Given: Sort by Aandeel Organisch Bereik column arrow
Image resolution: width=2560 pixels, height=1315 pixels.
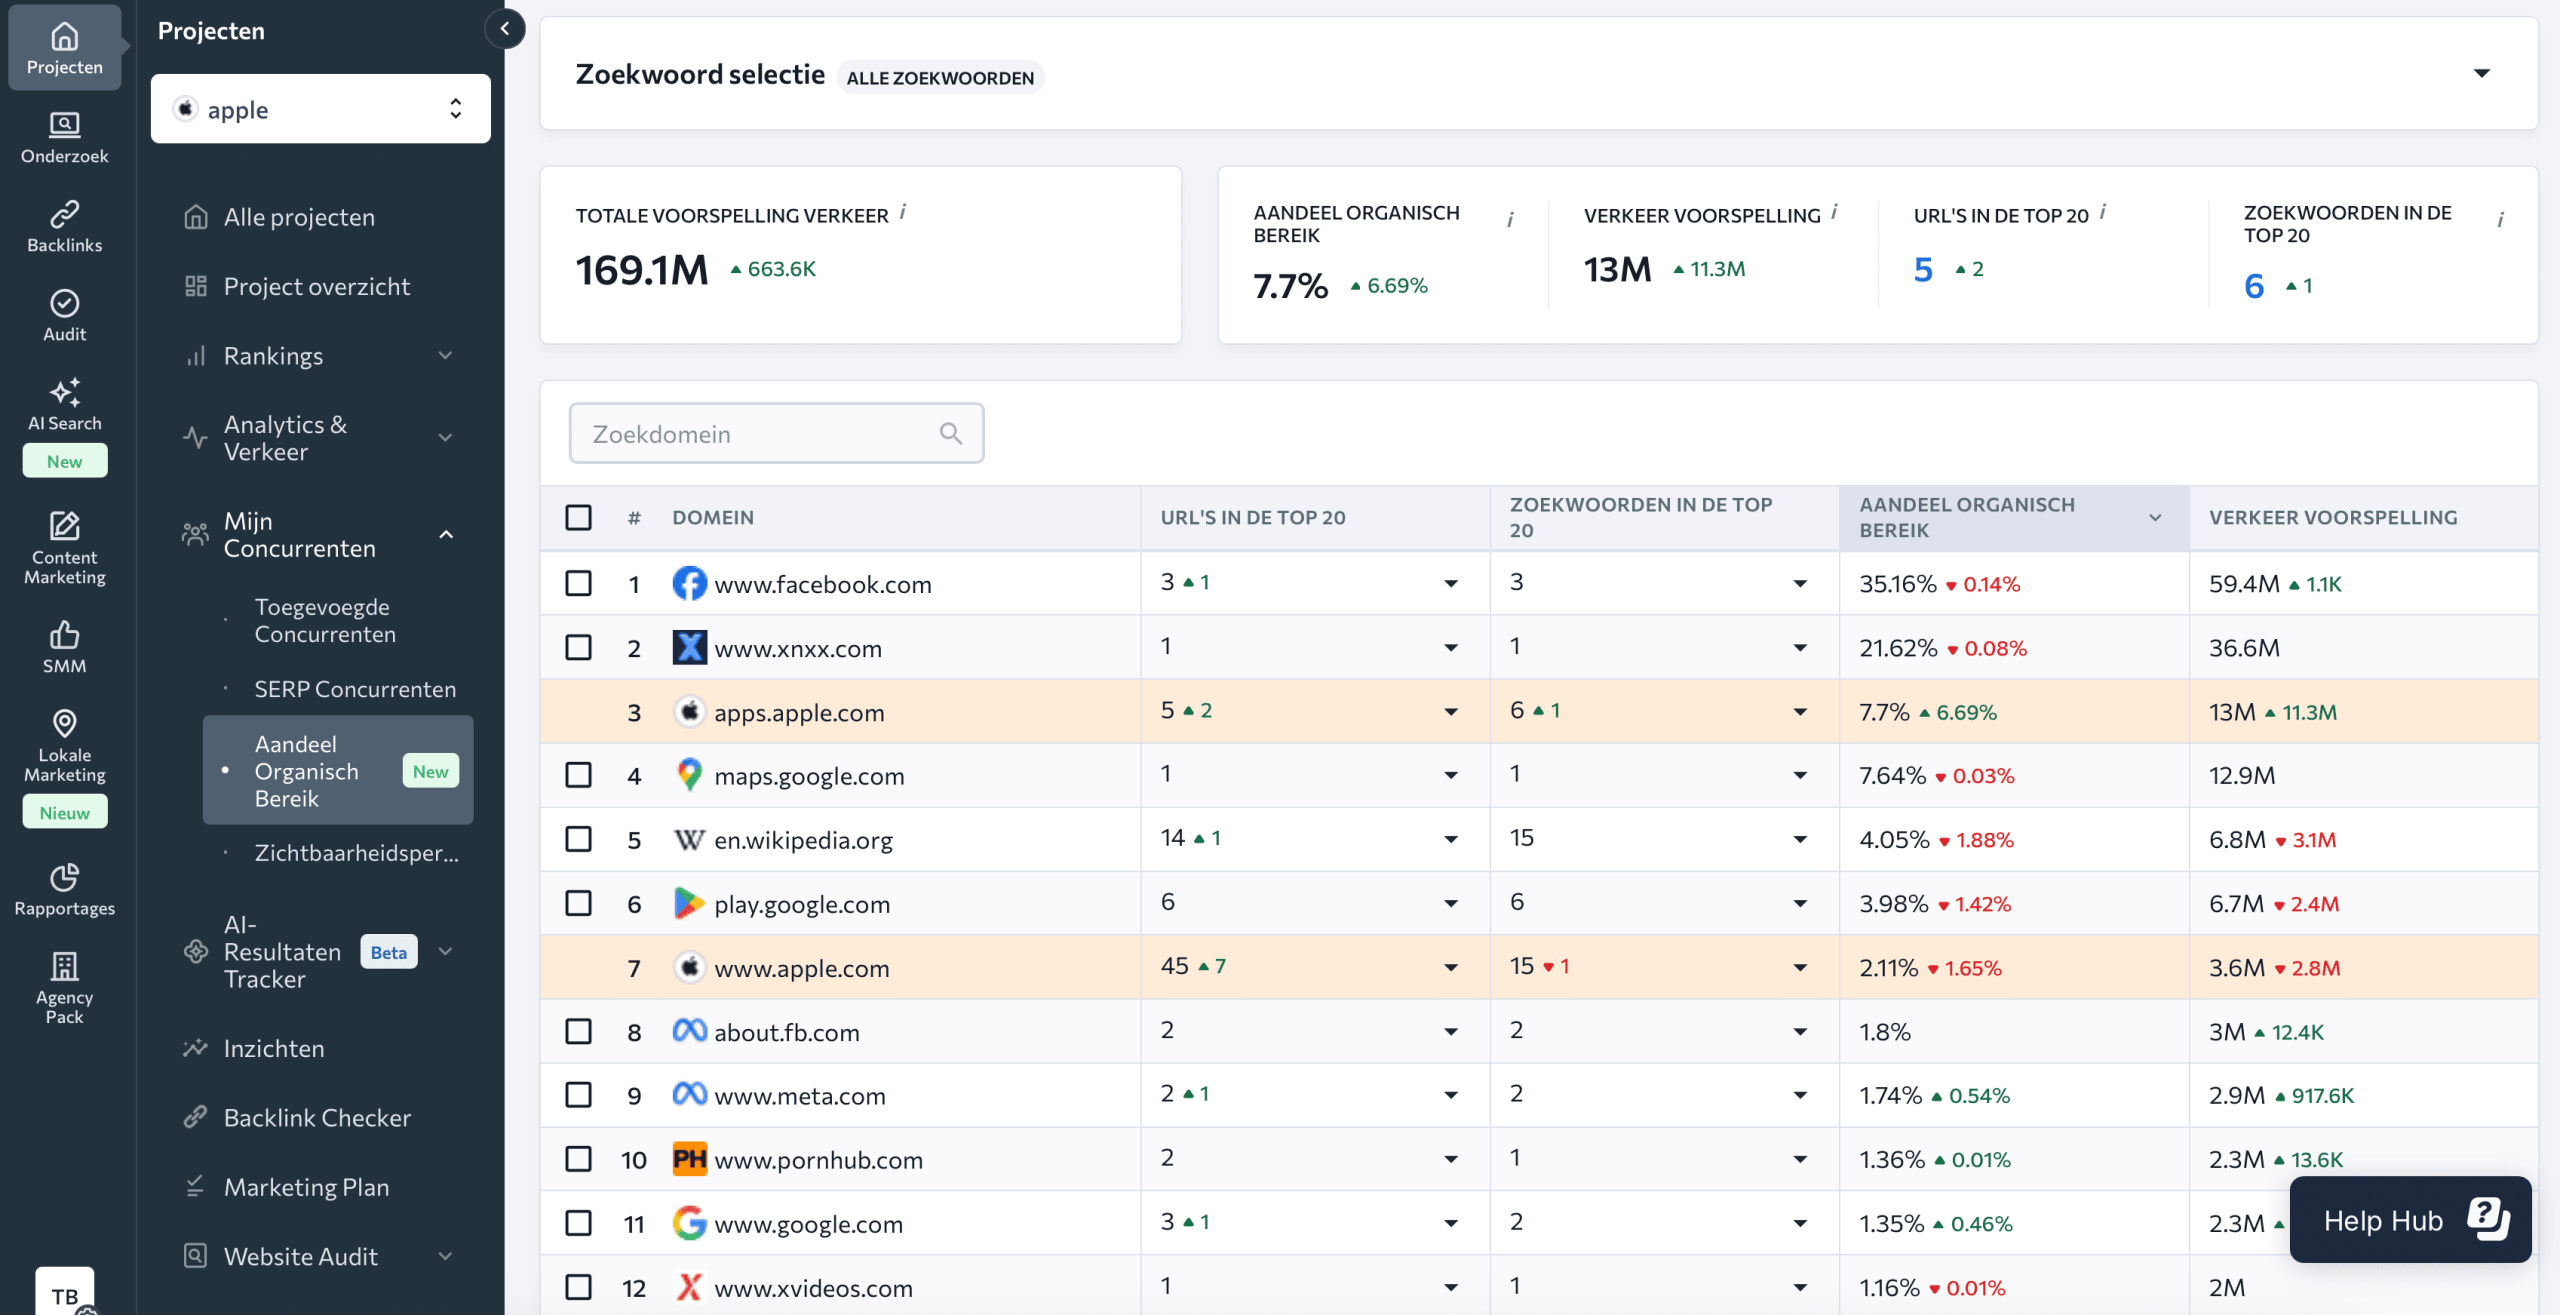Looking at the screenshot, I should 2155,517.
